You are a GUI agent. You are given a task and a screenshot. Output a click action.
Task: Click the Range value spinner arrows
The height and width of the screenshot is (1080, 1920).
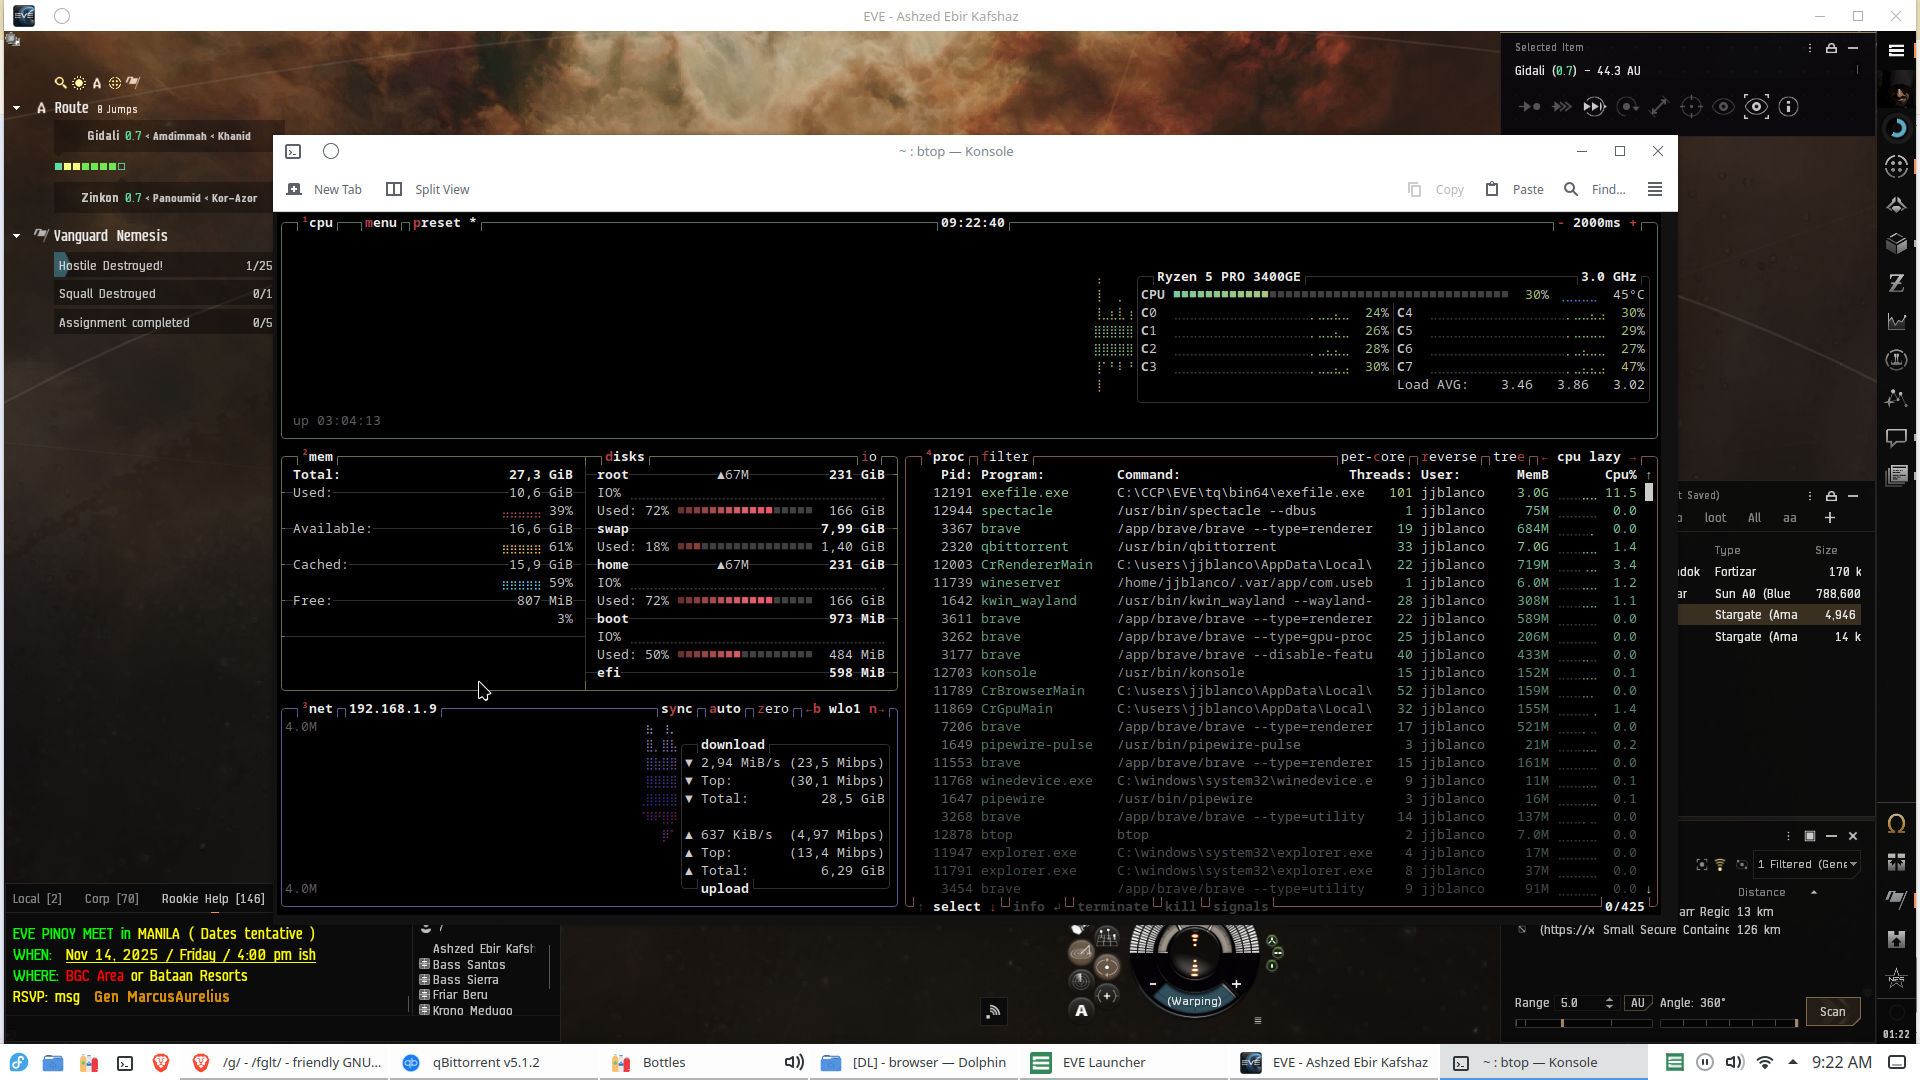tap(1609, 1003)
